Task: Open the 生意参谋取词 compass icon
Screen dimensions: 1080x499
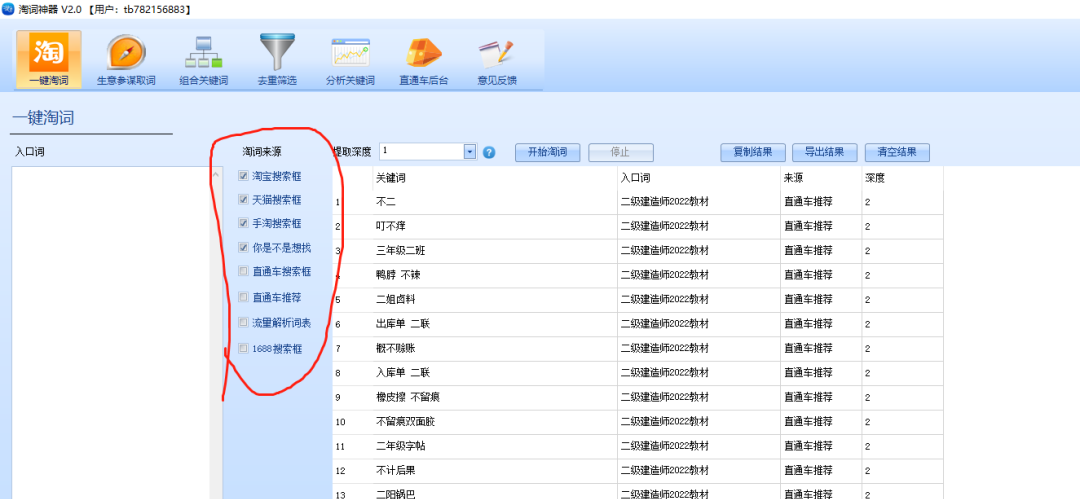Action: click(x=126, y=60)
